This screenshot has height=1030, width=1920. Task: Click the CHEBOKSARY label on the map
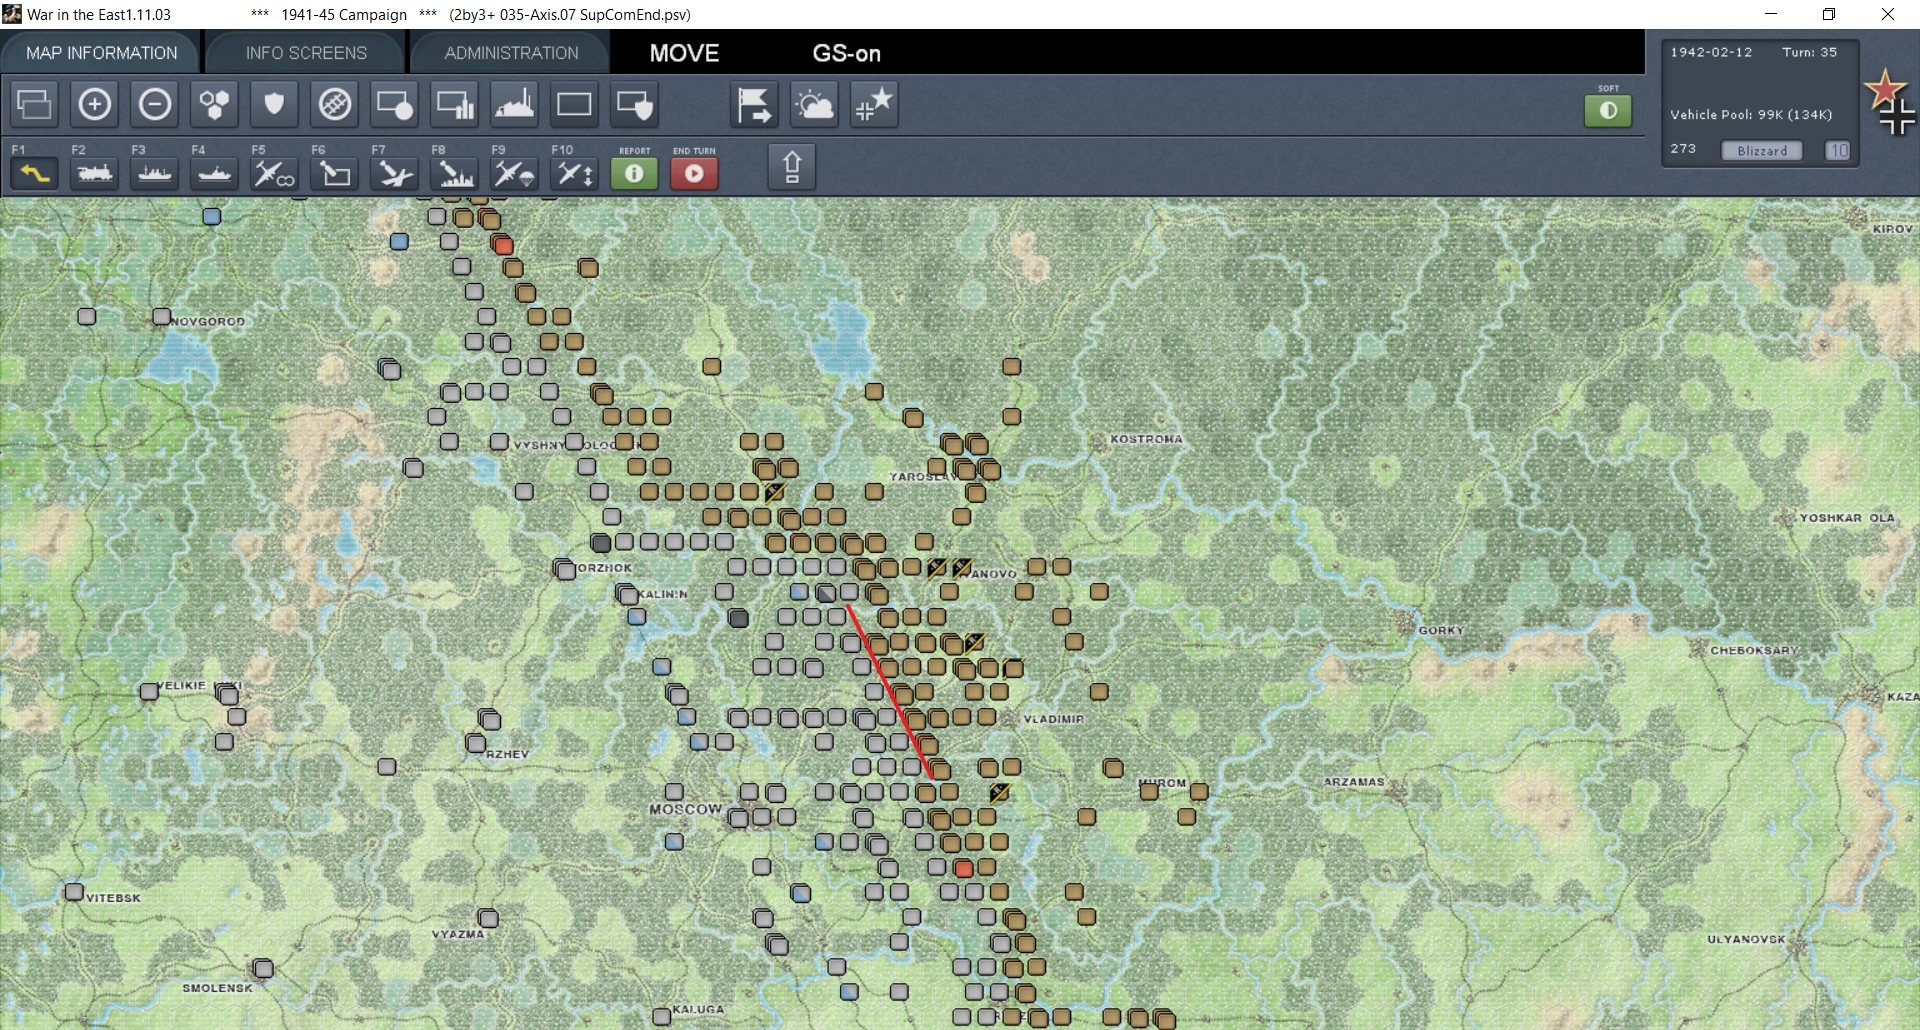pos(1754,650)
